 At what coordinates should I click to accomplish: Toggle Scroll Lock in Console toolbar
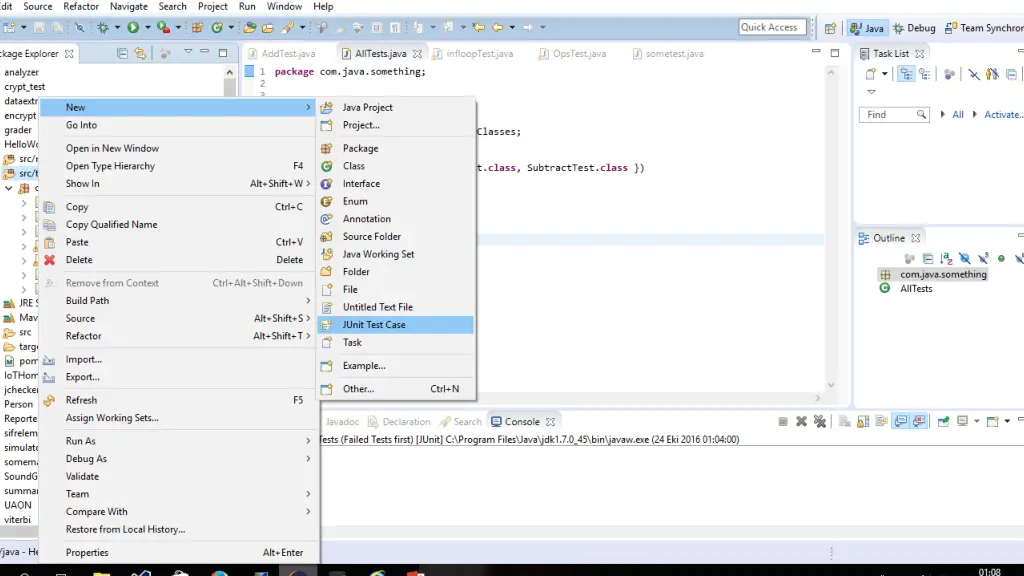863,422
